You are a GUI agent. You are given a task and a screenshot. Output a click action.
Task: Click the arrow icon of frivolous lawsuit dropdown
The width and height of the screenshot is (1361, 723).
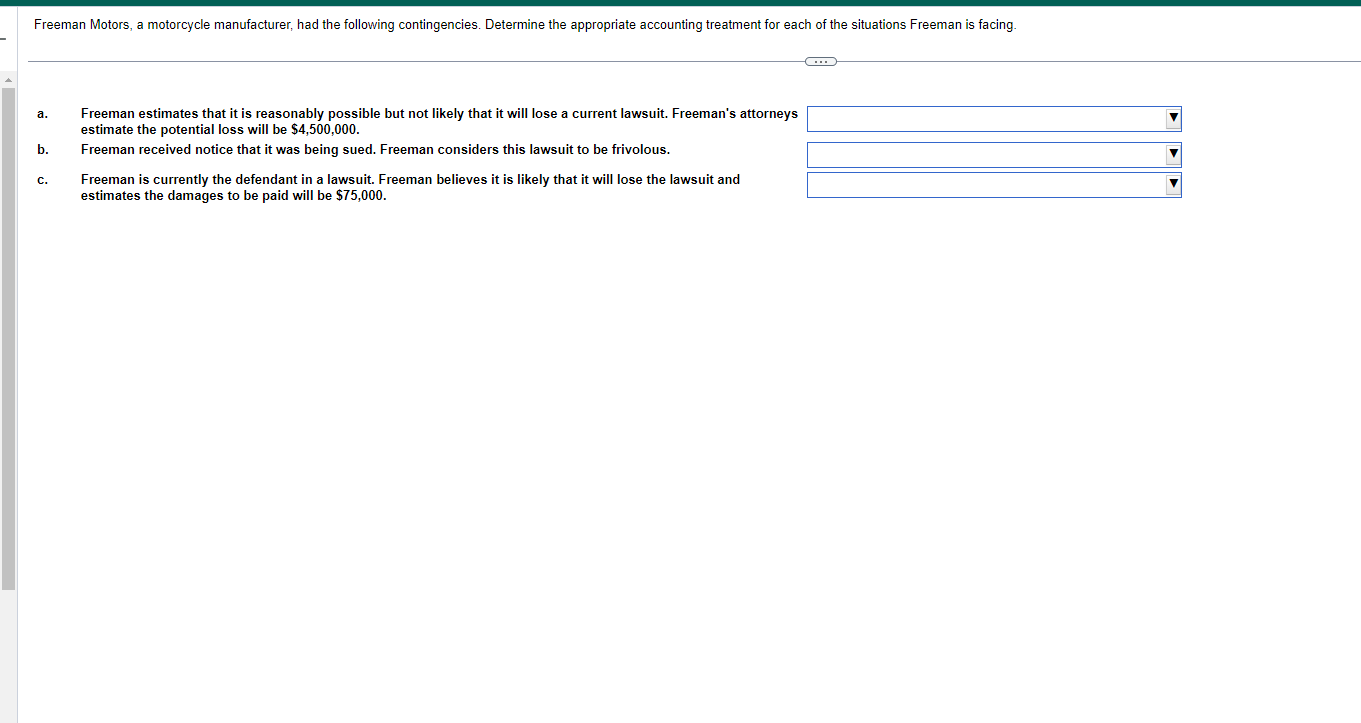1174,155
